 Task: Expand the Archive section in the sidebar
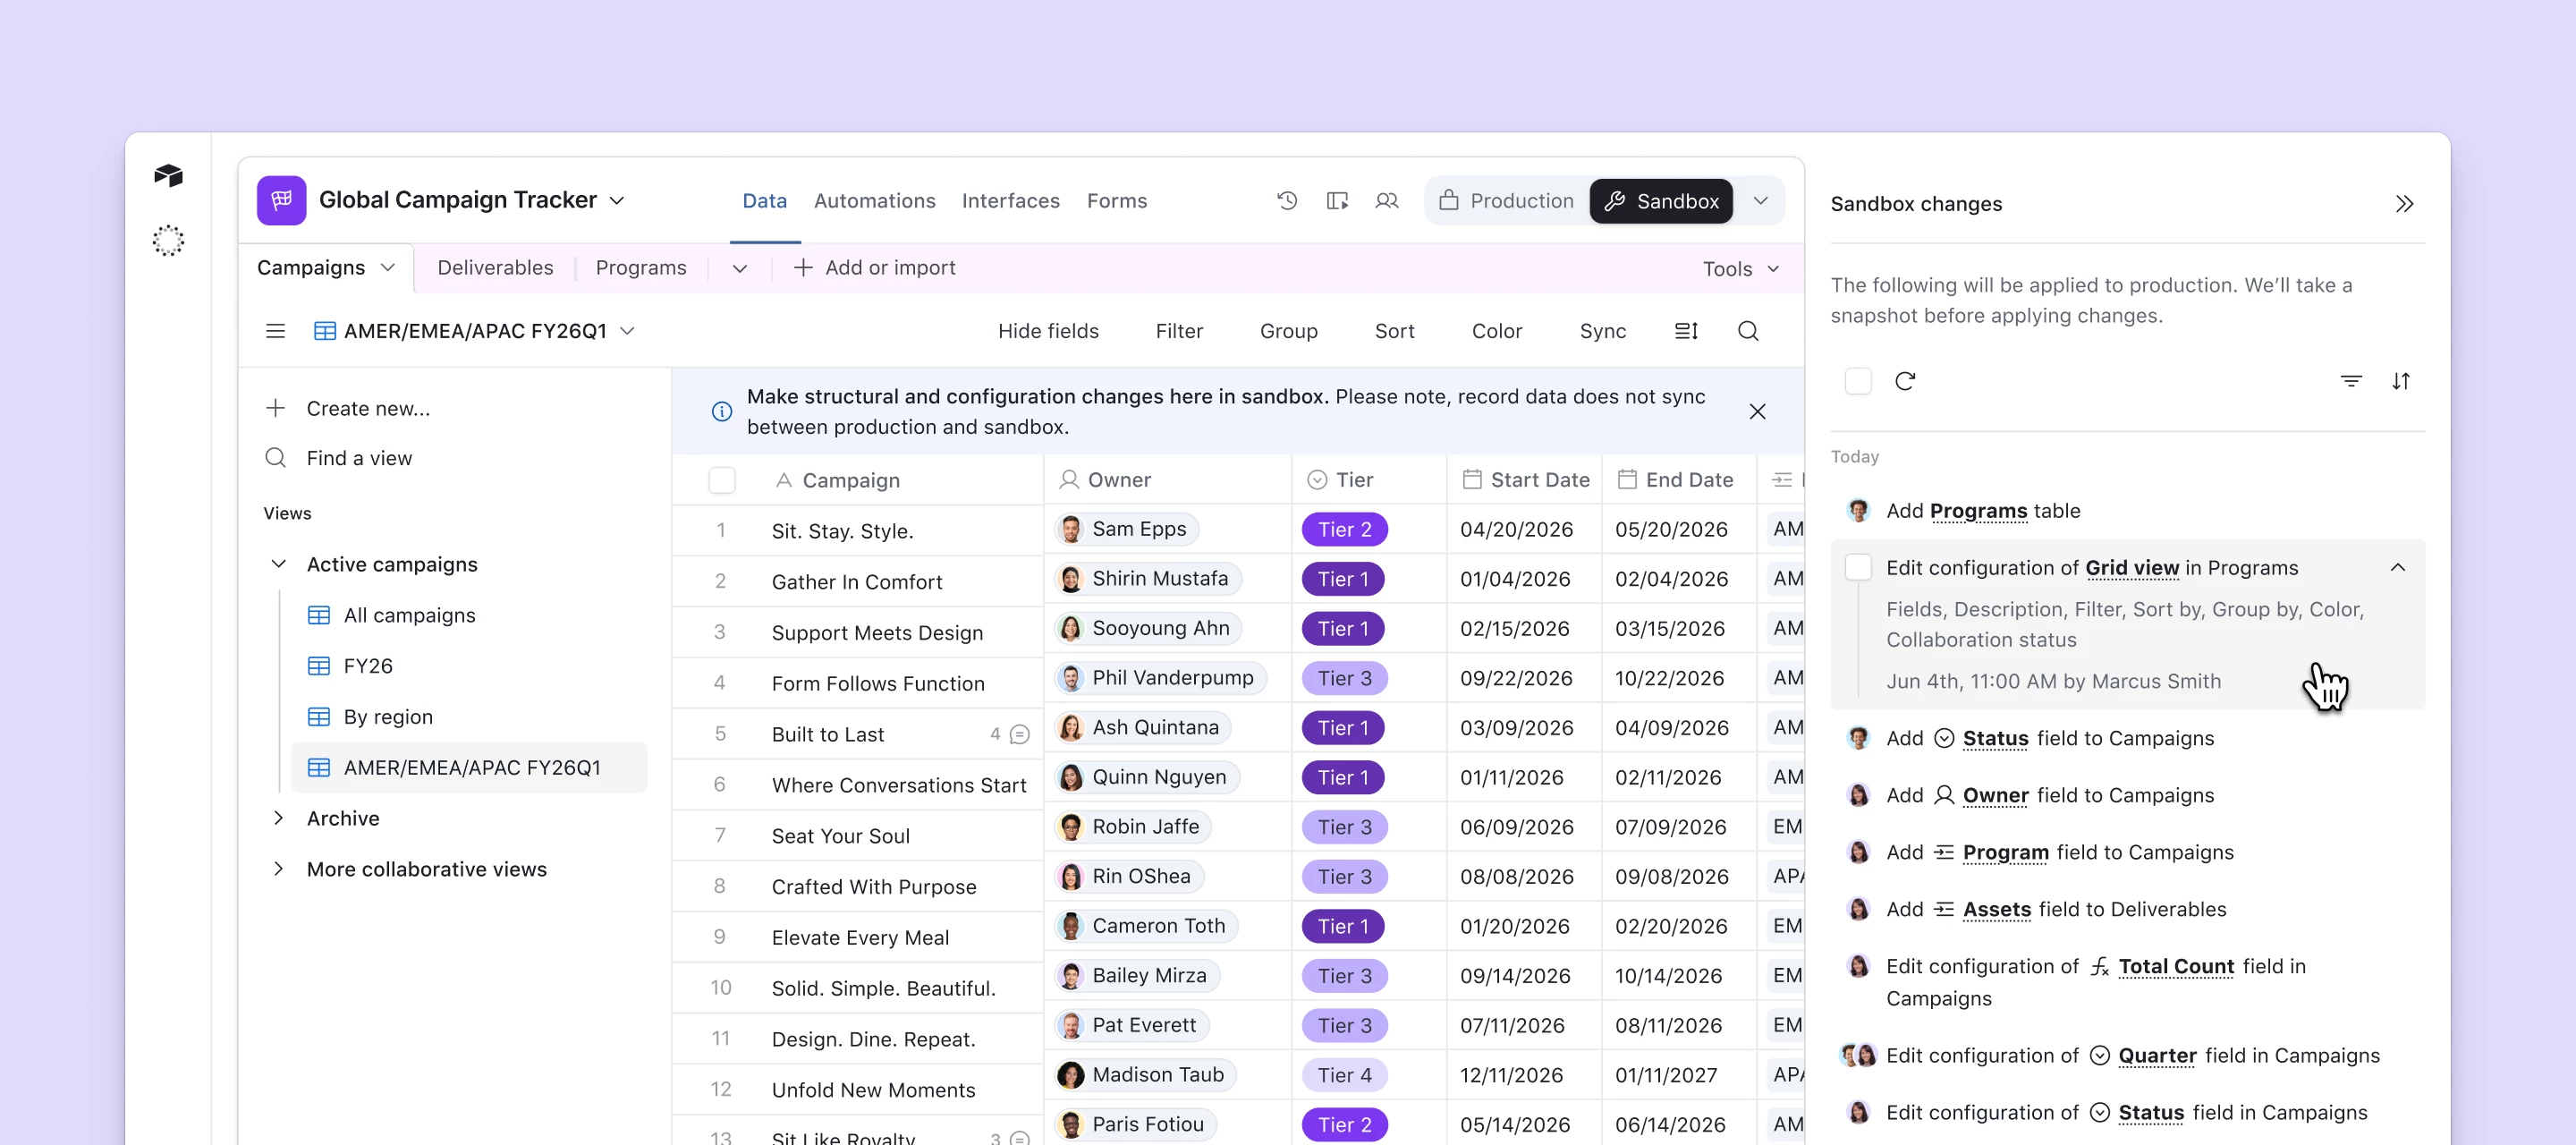278,818
